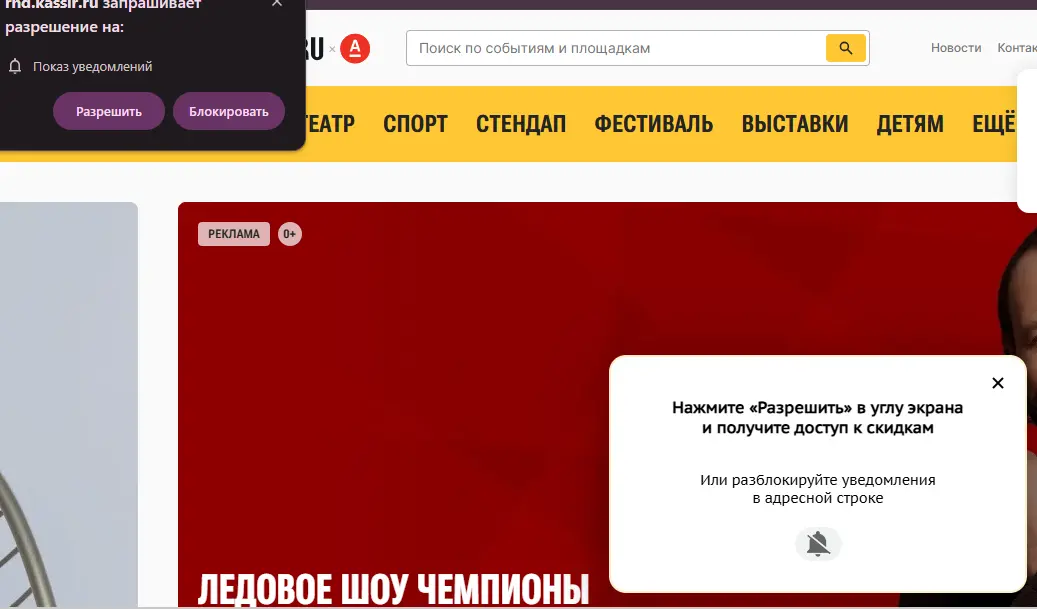Open the Фестиваль category

653,124
